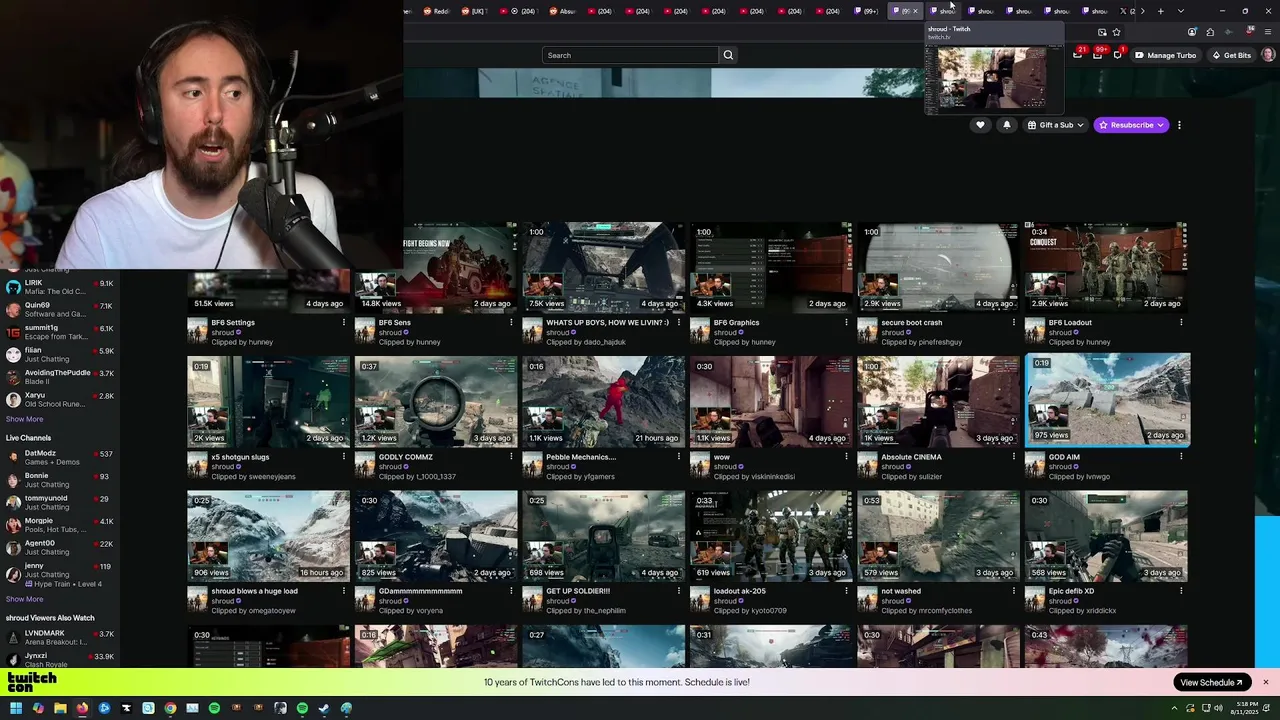Dismiss the TwitchCon banner

[x=1265, y=682]
